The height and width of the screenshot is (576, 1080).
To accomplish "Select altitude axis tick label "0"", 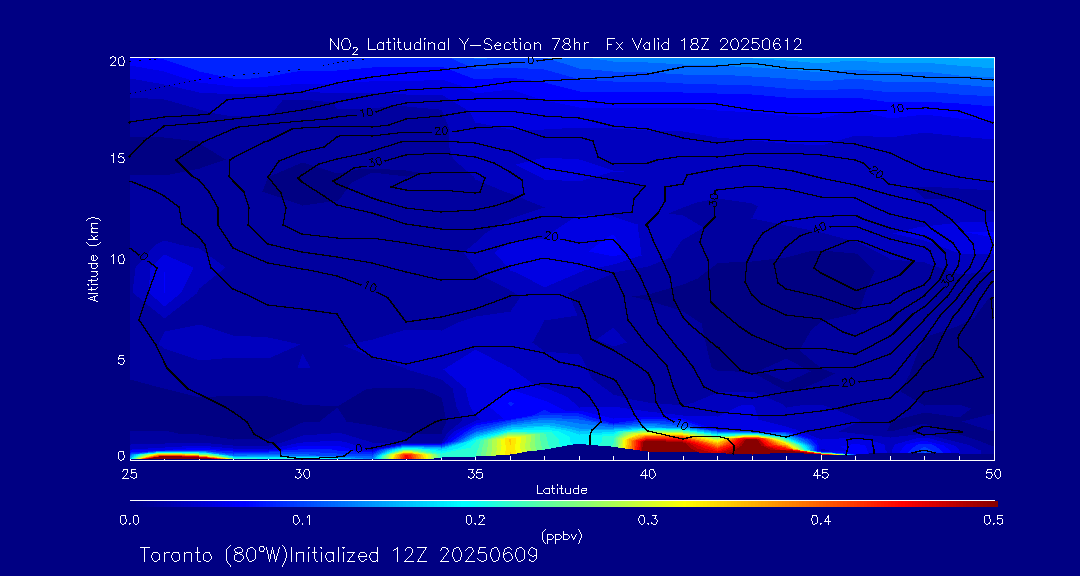I will 120,455.
